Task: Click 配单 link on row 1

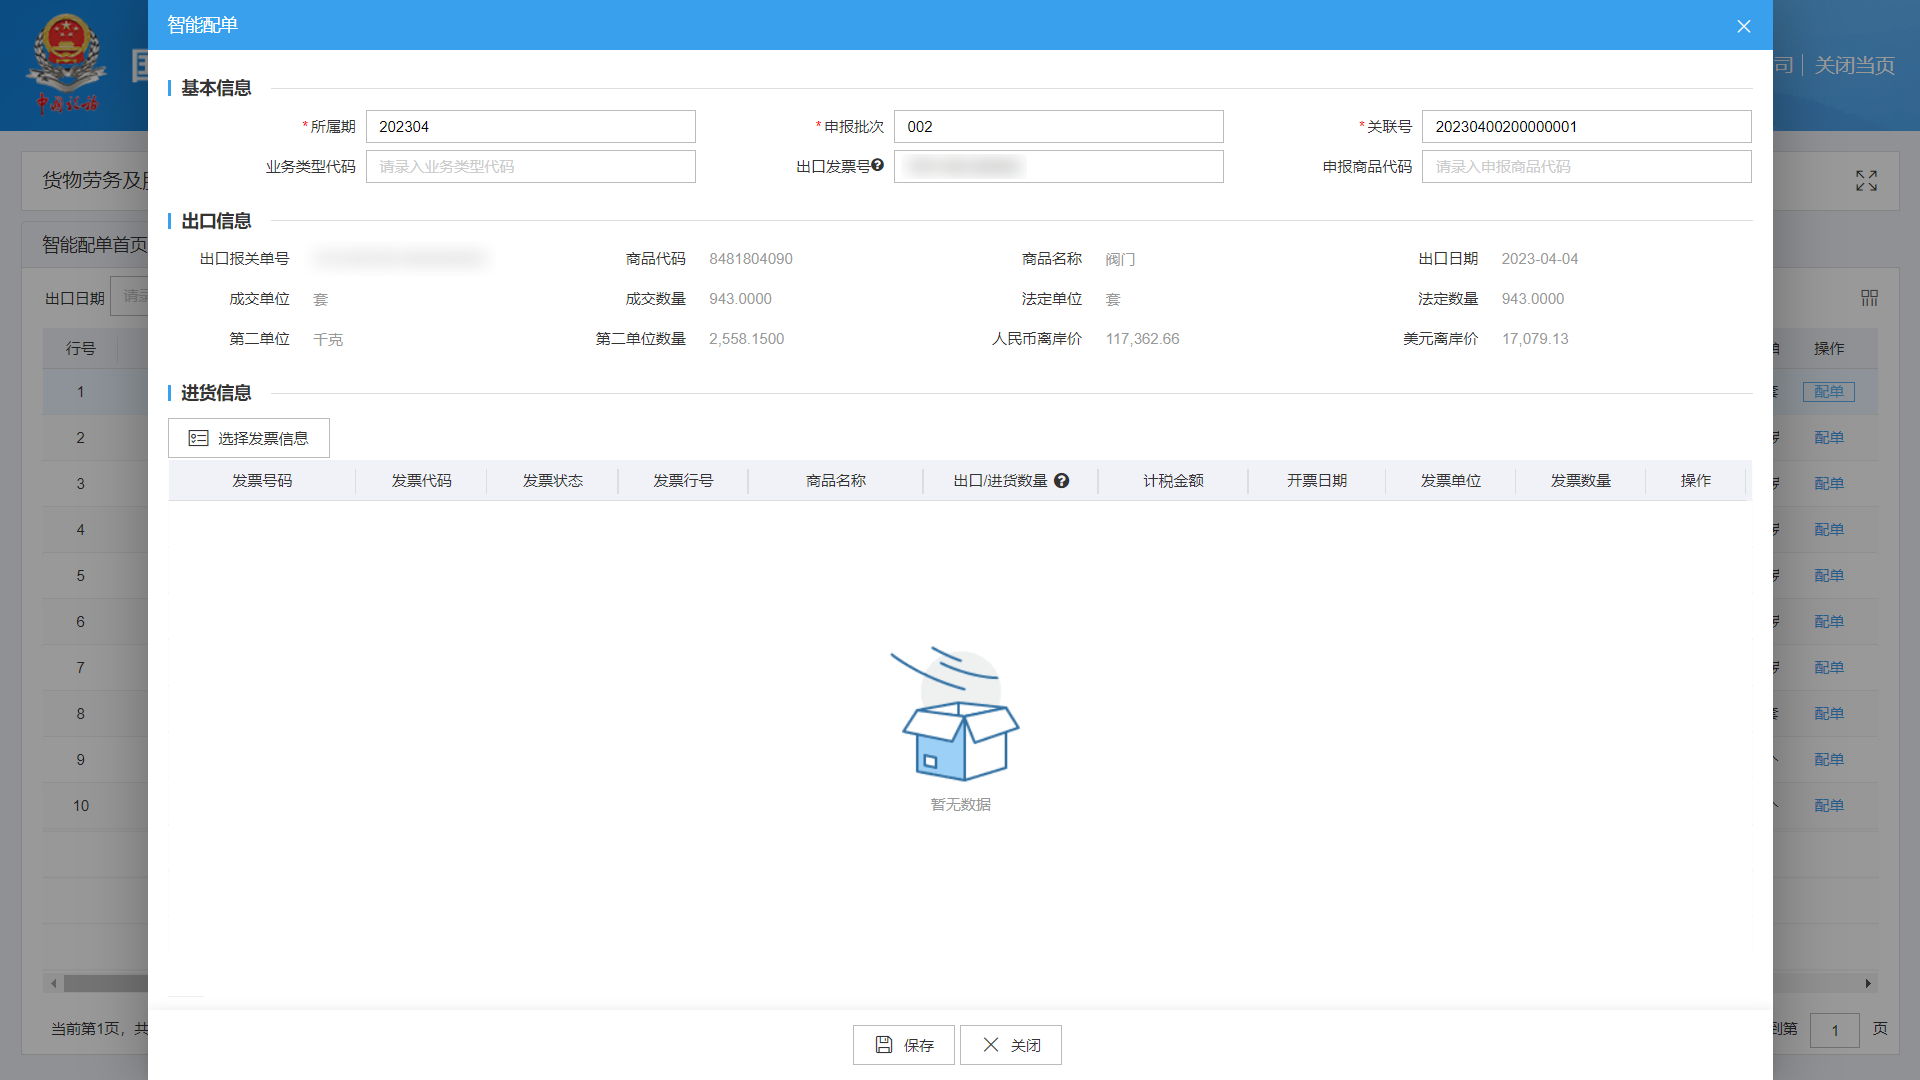Action: (1828, 391)
